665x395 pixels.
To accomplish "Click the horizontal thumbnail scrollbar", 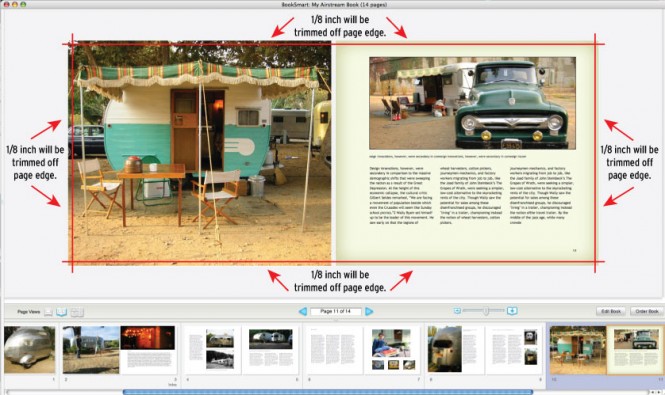I will pos(327,392).
